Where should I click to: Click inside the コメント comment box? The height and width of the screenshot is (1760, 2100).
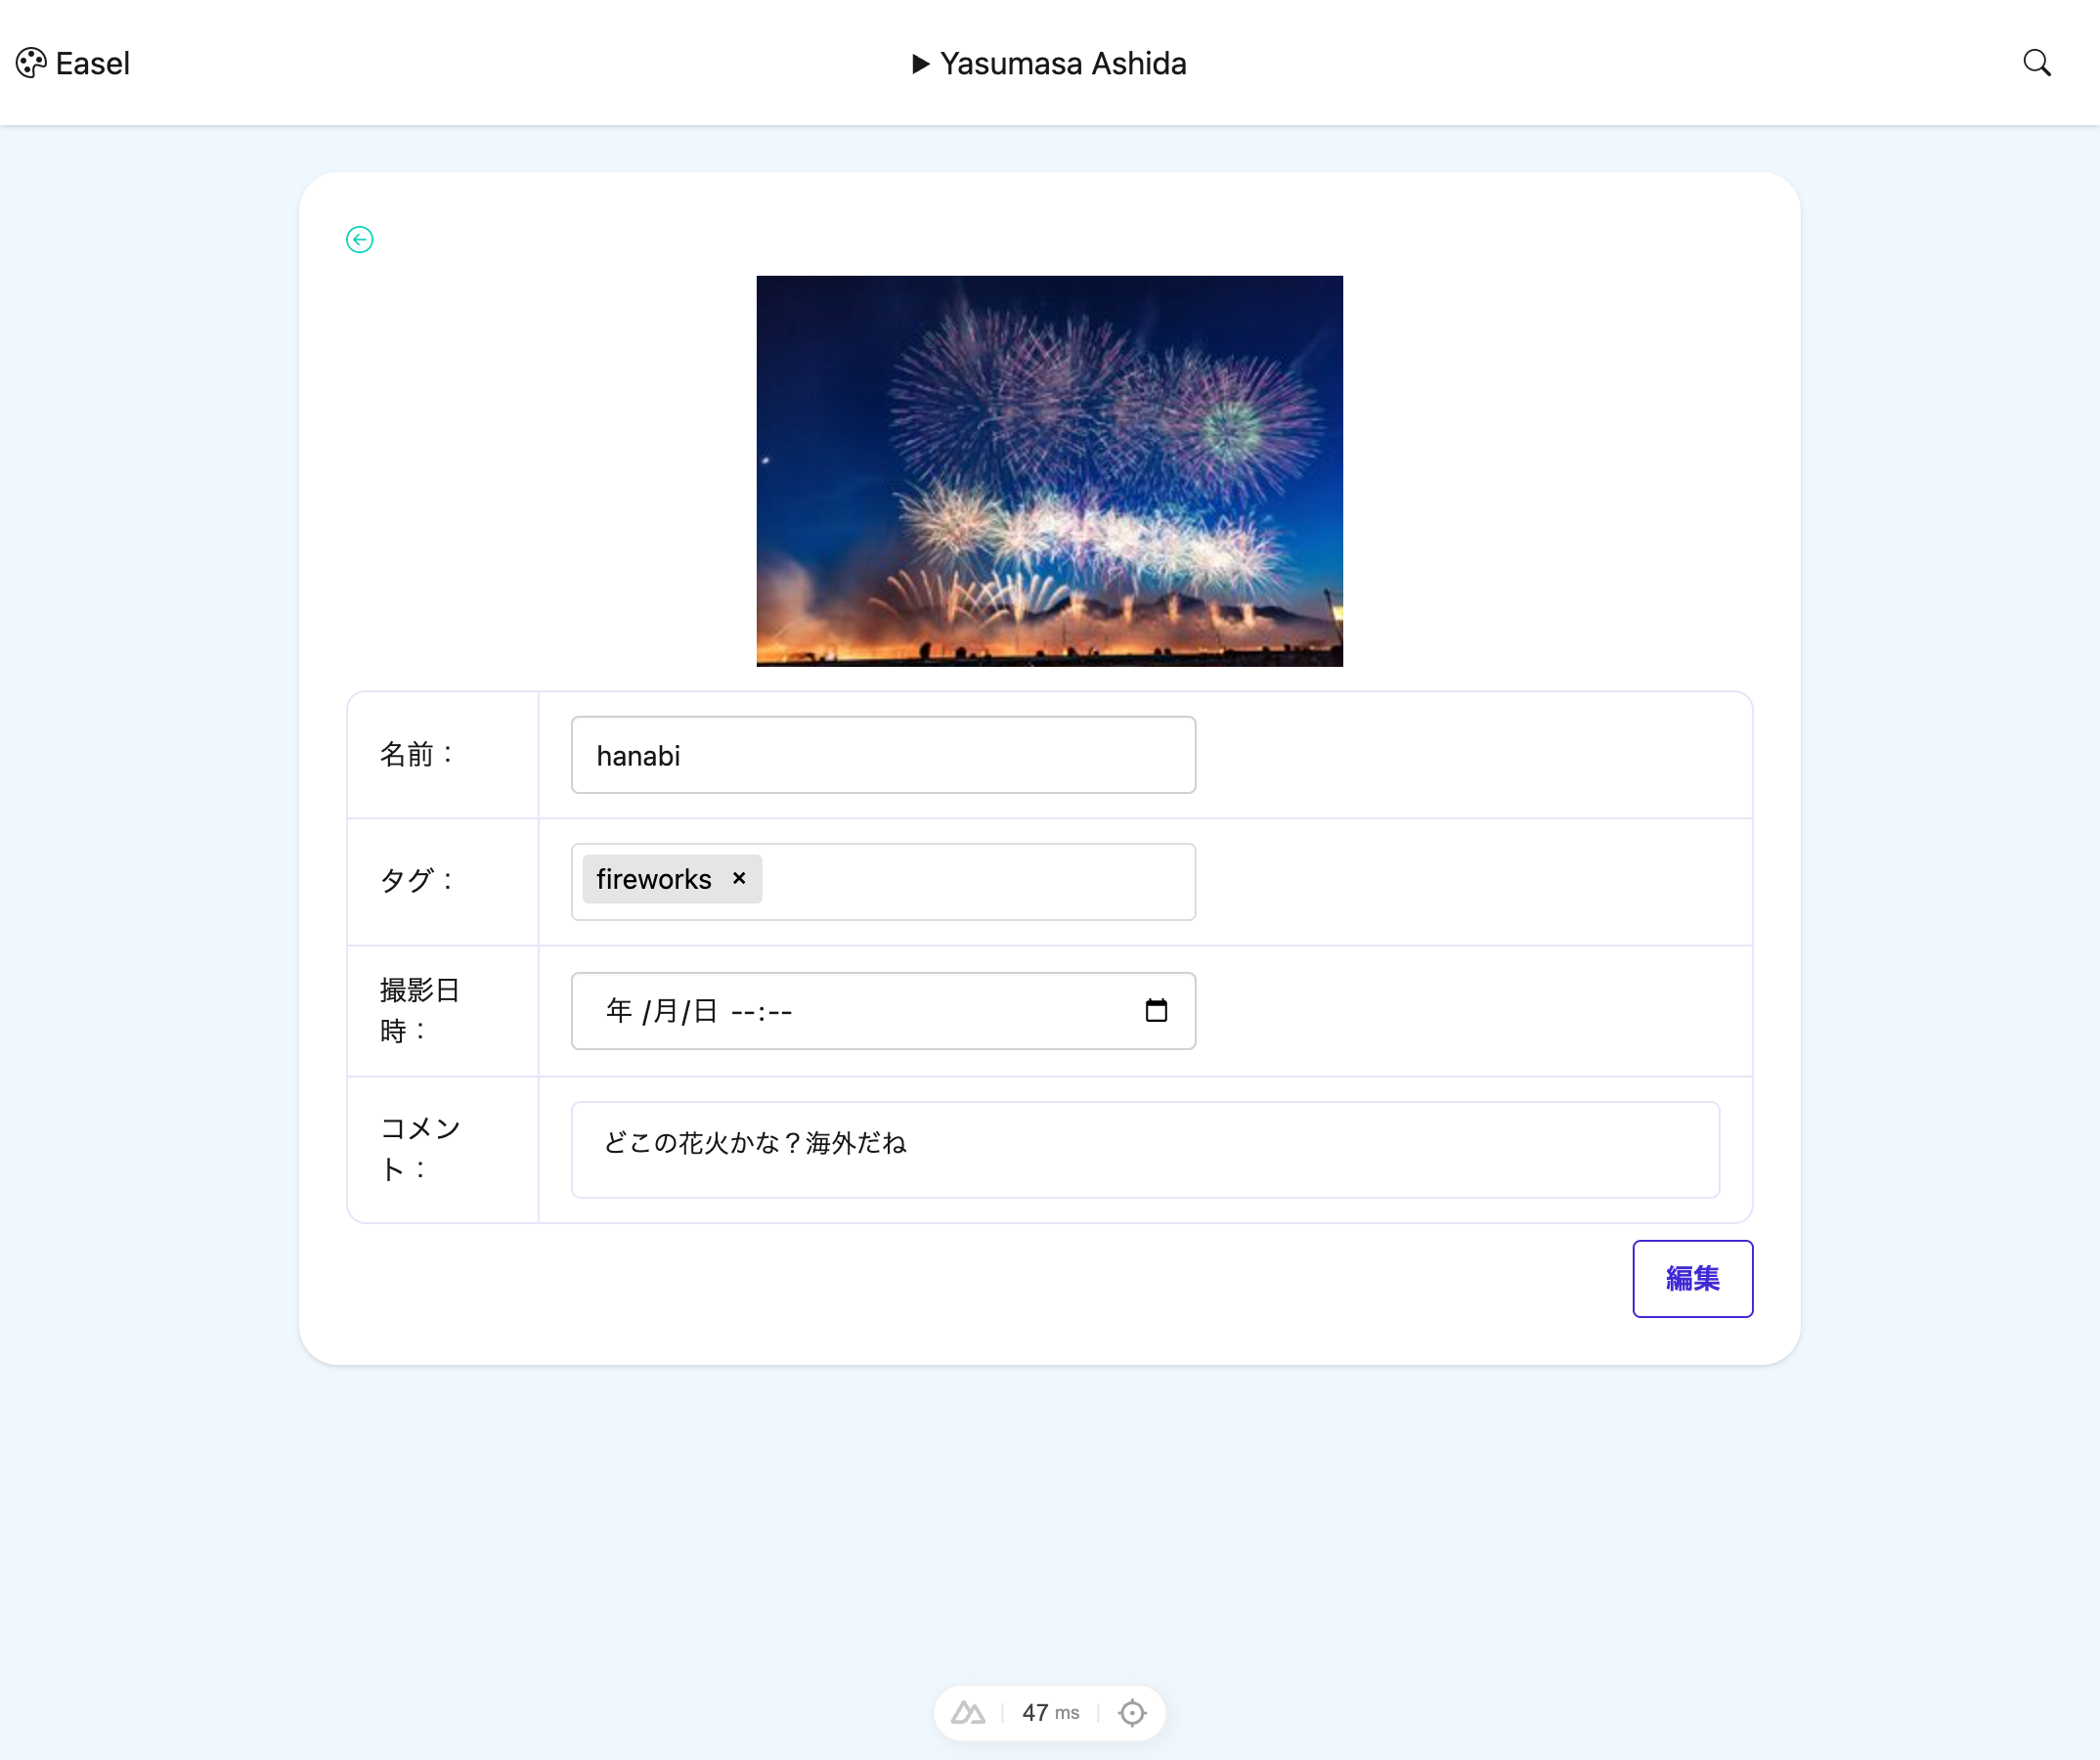[1145, 1148]
